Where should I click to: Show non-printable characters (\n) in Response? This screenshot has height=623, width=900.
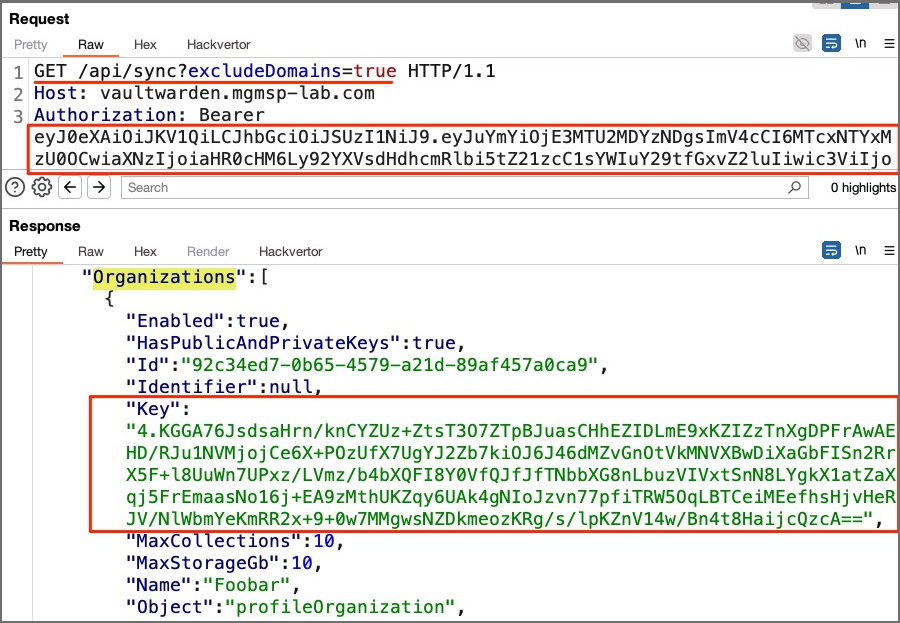tap(860, 250)
